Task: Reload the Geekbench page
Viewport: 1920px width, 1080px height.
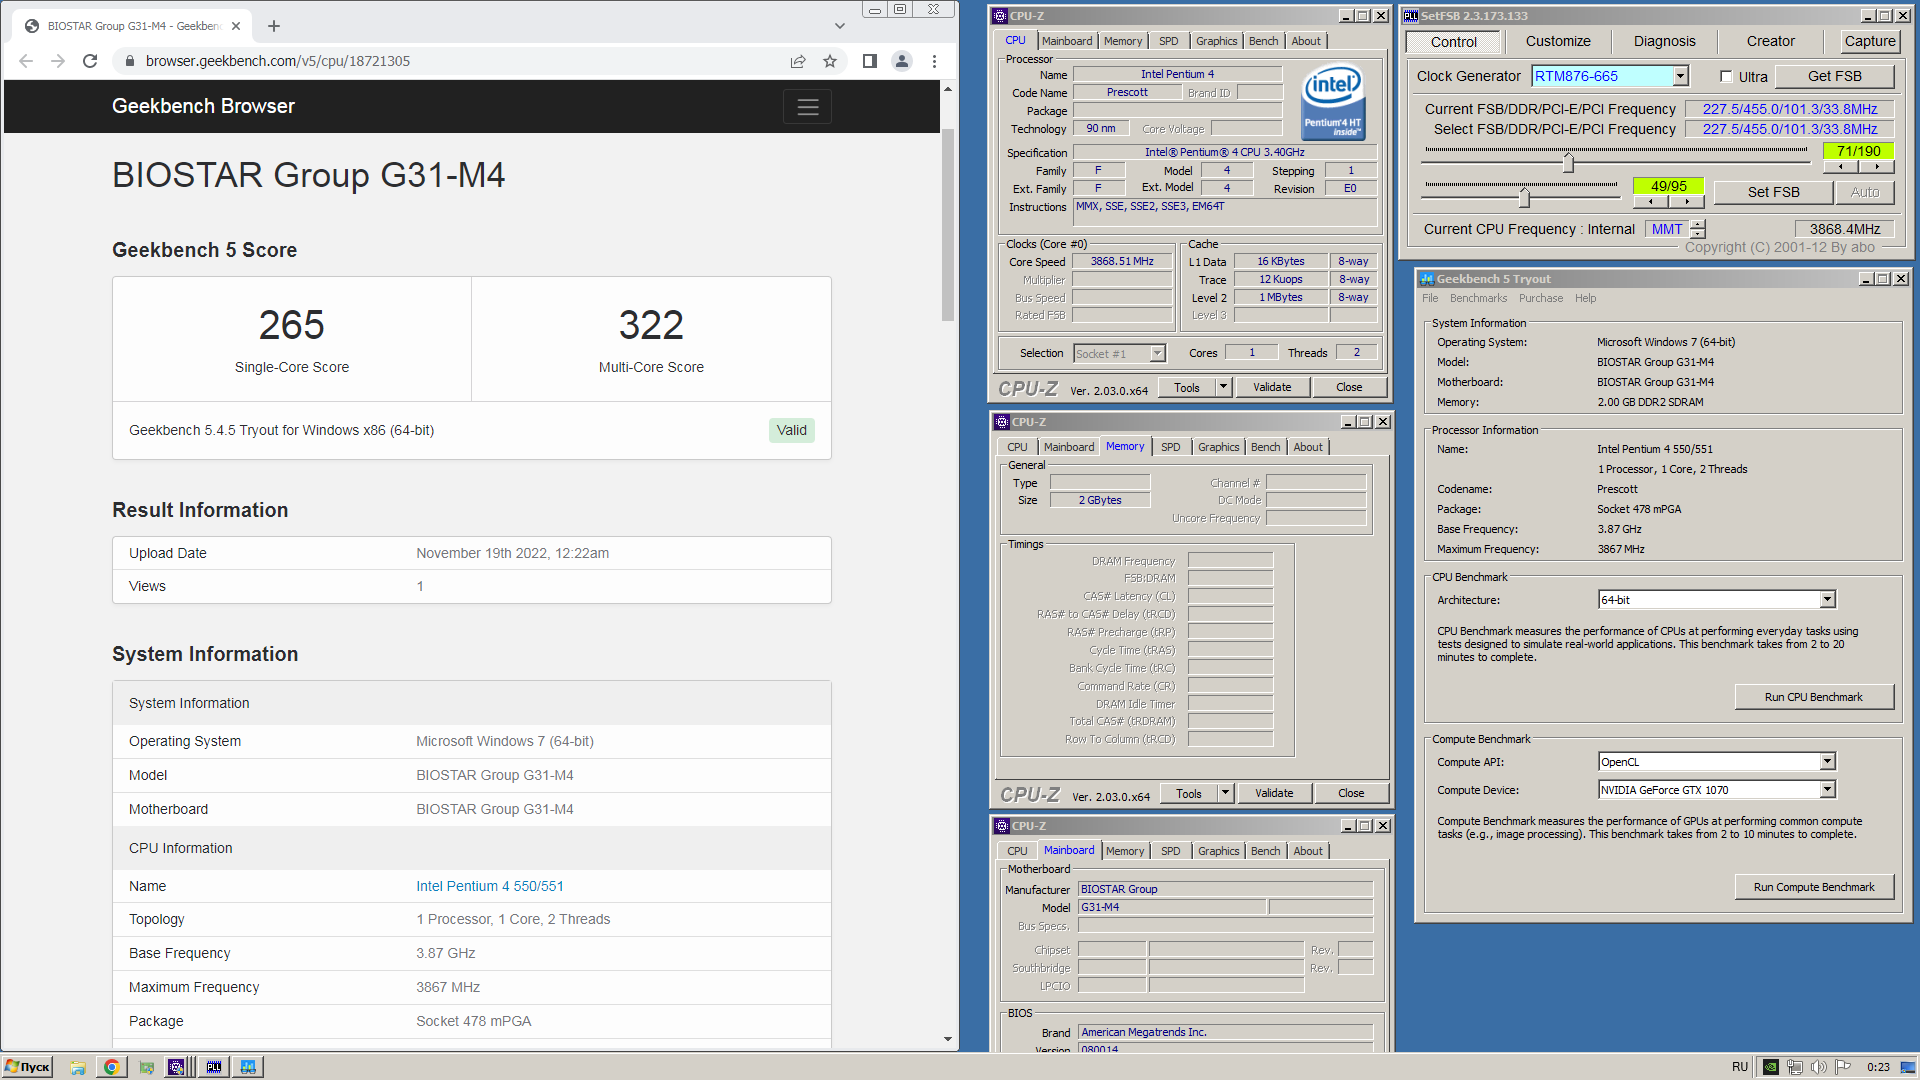Action: coord(90,61)
